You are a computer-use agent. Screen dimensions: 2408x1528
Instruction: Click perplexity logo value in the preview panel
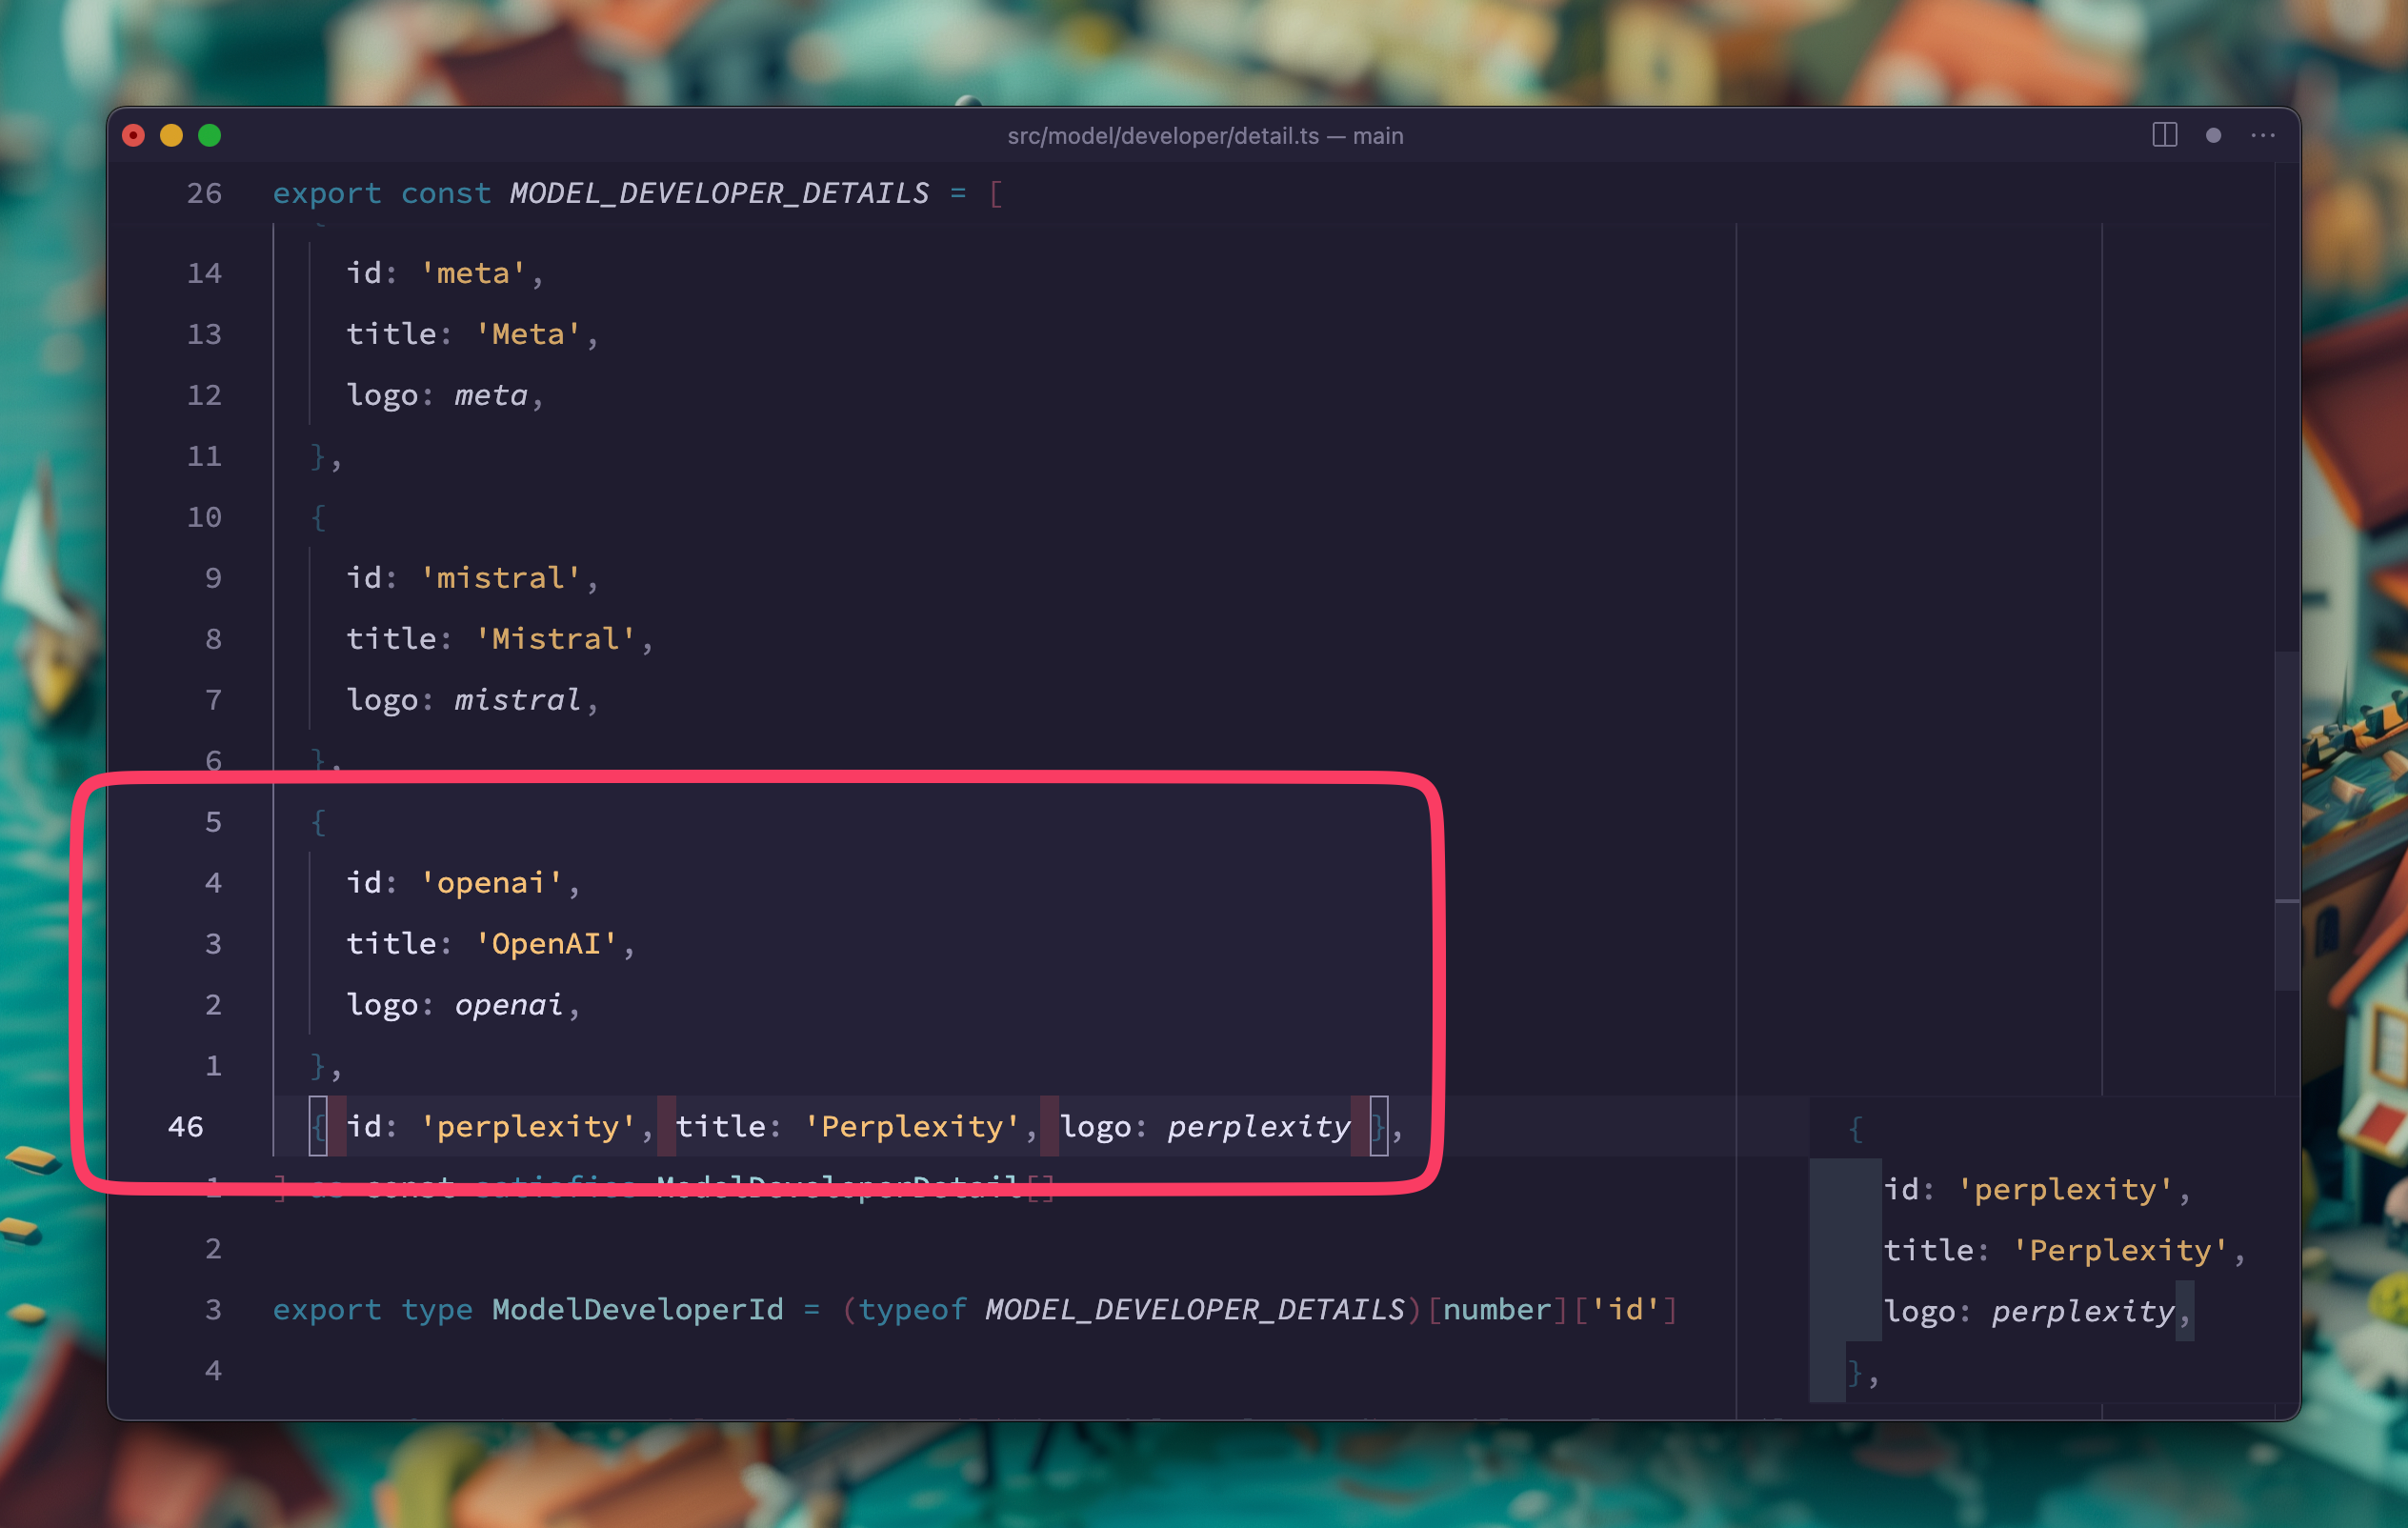[x=2082, y=1312]
